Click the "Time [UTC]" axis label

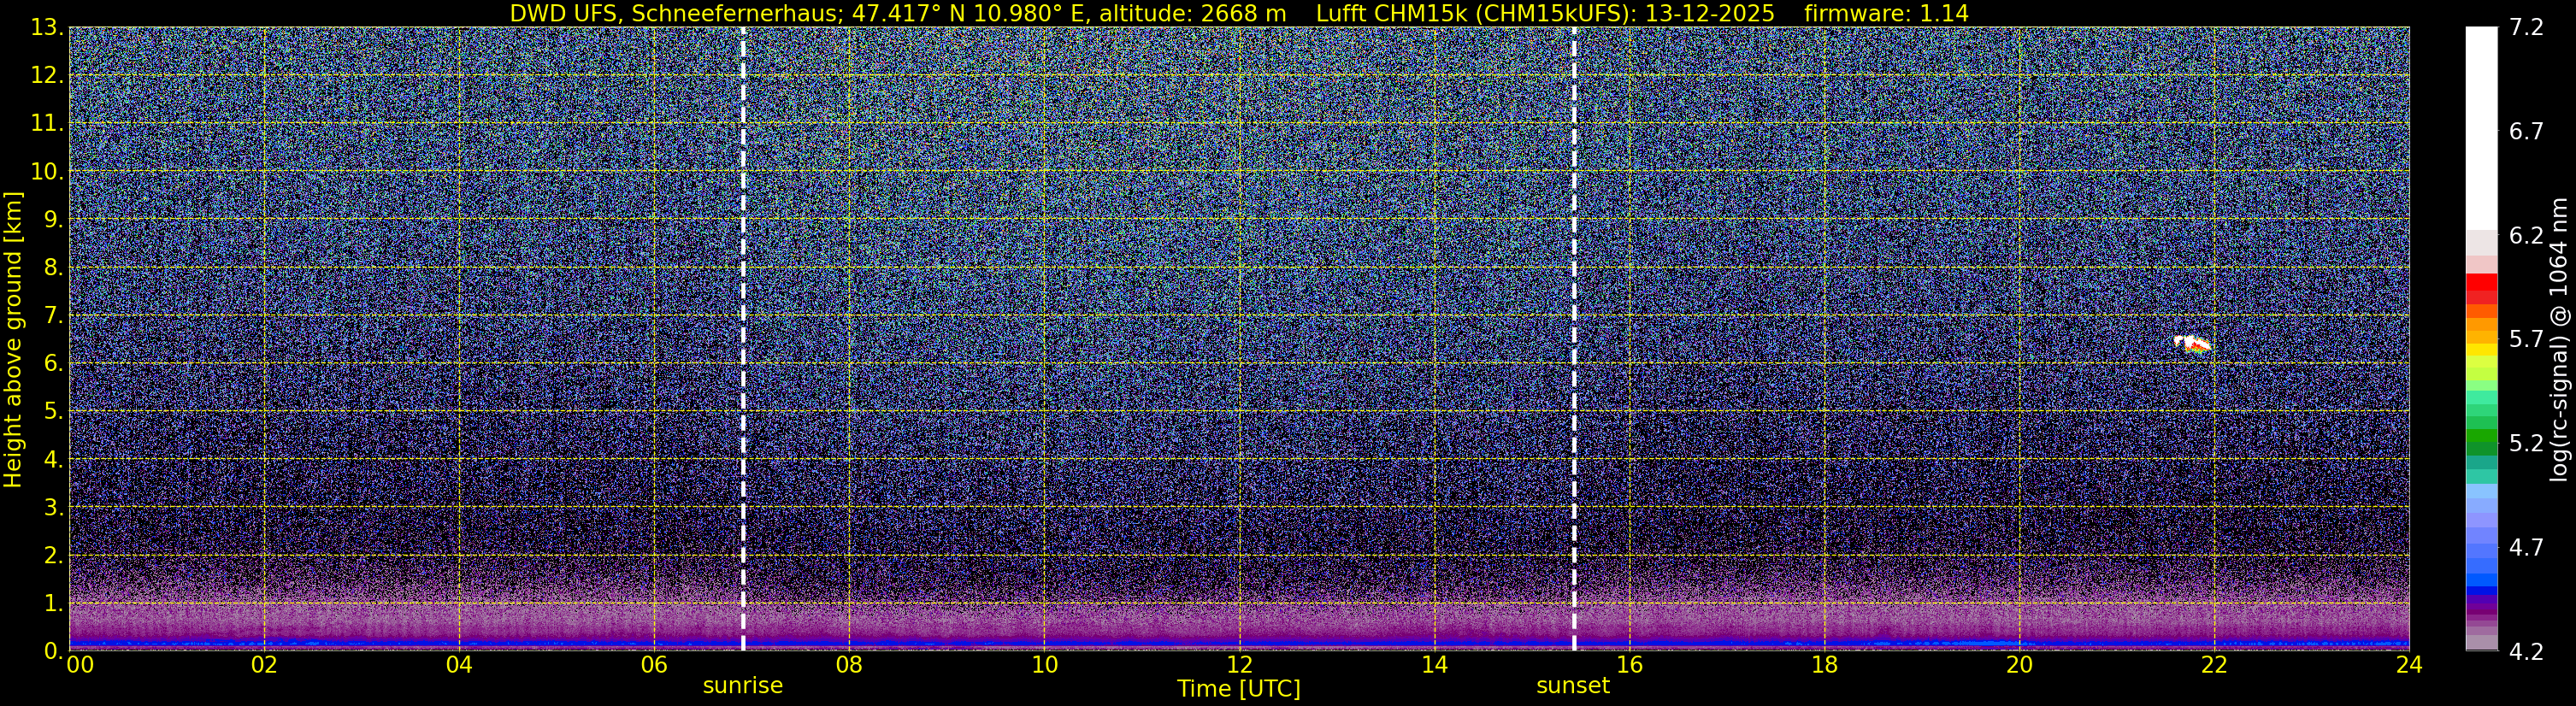(1239, 689)
